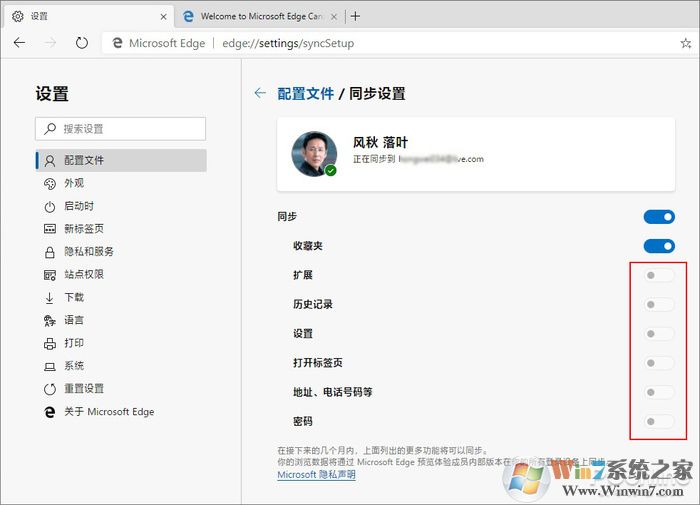This screenshot has width=700, height=505.
Task: Click the 配置文件 breadcrumb link
Action: tap(305, 94)
